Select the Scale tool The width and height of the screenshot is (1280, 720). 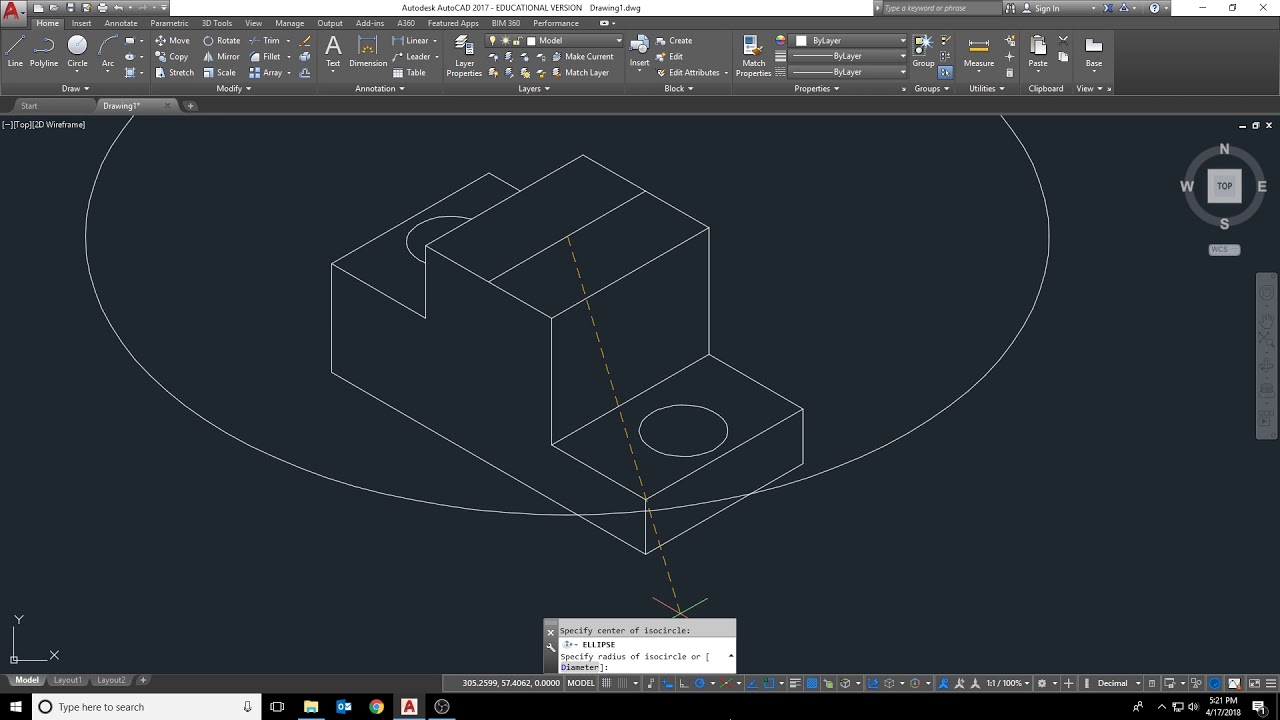[220, 73]
